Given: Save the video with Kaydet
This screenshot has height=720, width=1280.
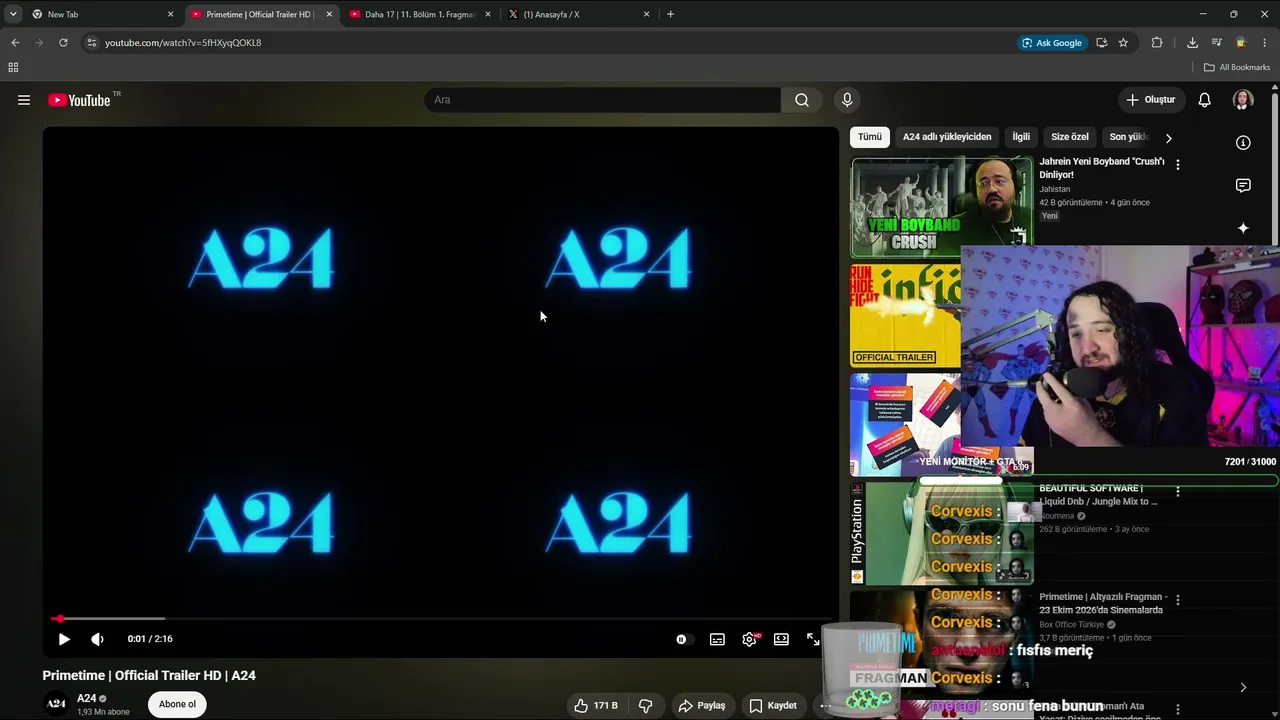Looking at the screenshot, I should (773, 705).
